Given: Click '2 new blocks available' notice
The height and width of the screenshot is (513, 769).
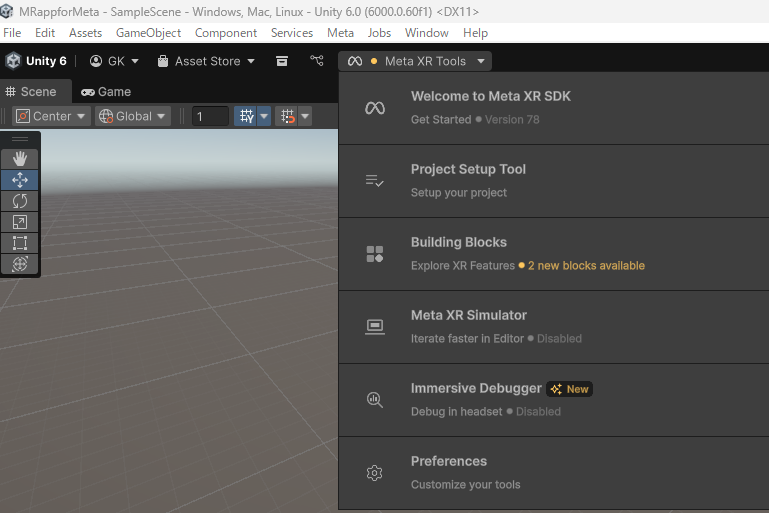Looking at the screenshot, I should point(586,265).
